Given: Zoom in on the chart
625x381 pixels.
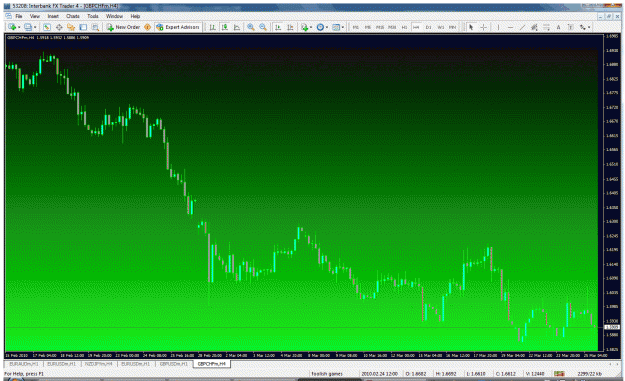Looking at the screenshot, I should click(251, 27).
